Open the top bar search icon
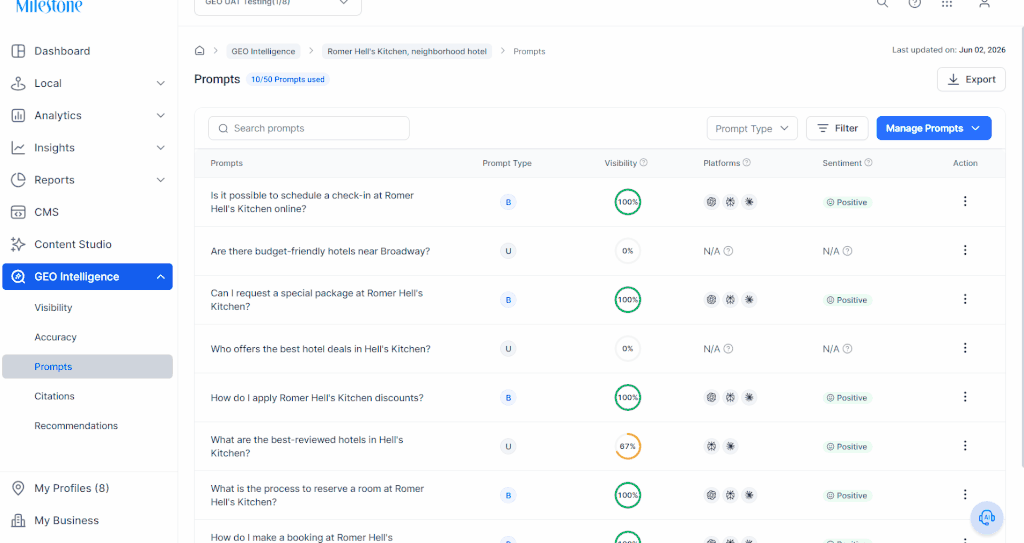Viewport: 1024px width, 543px height. tap(882, 3)
